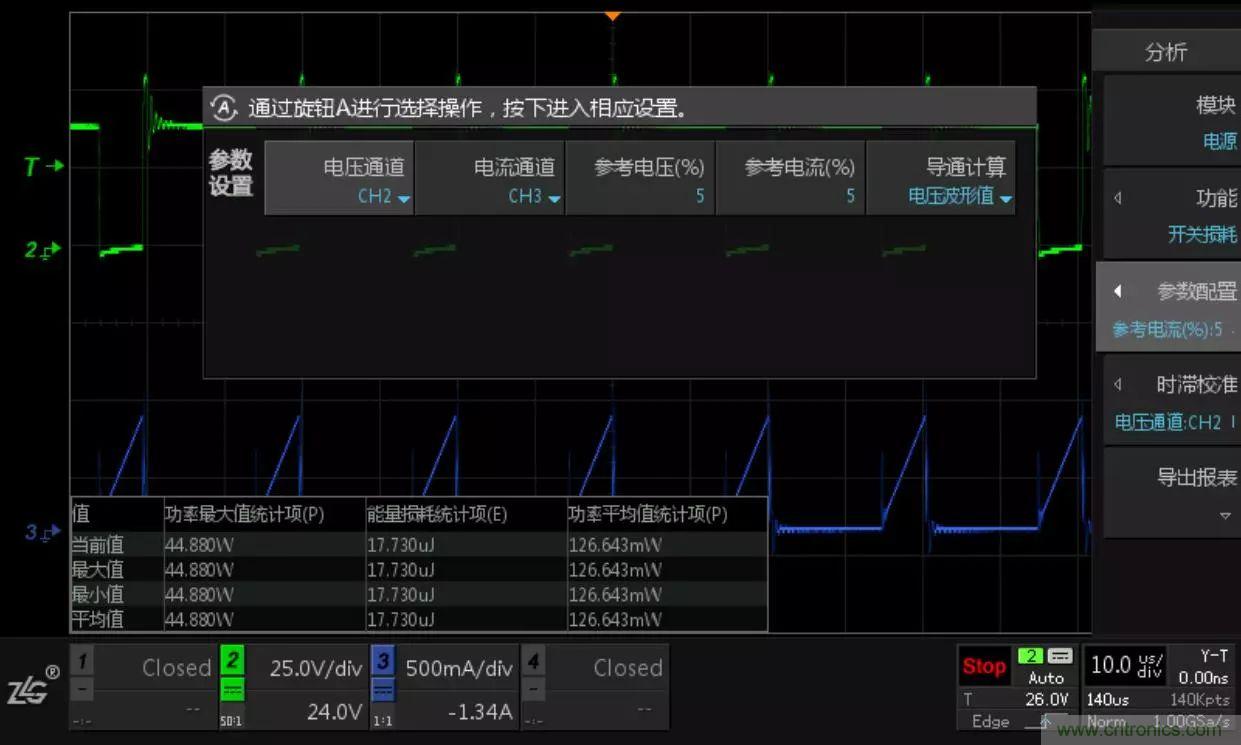Toggle the green trigger source 2 indicator
Screen dimensions: 1241x745
[1029, 659]
